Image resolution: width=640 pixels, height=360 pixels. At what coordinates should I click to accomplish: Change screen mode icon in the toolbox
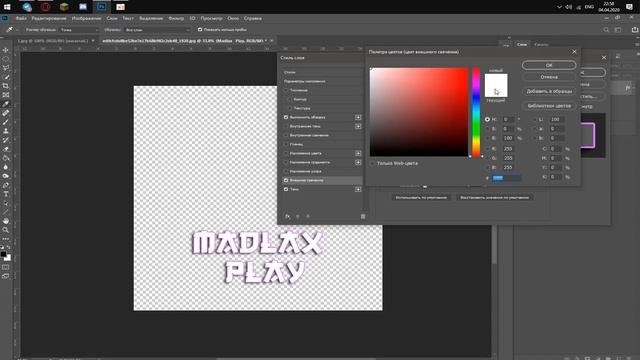(6, 276)
